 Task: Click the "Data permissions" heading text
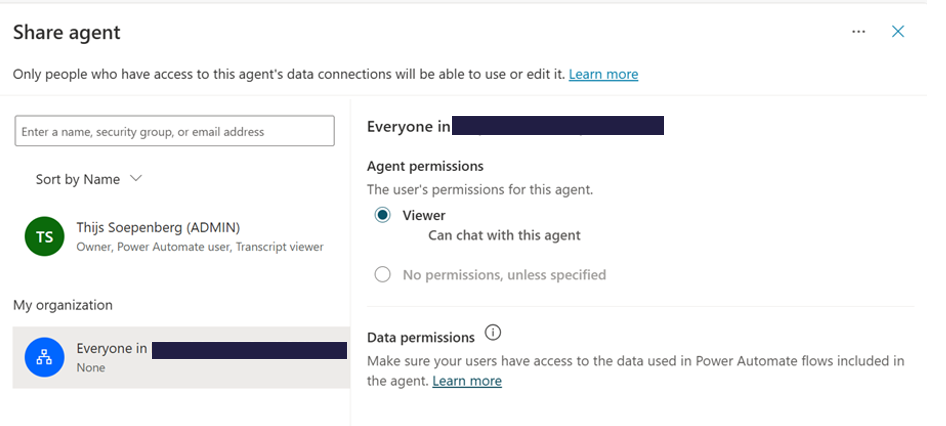point(420,338)
